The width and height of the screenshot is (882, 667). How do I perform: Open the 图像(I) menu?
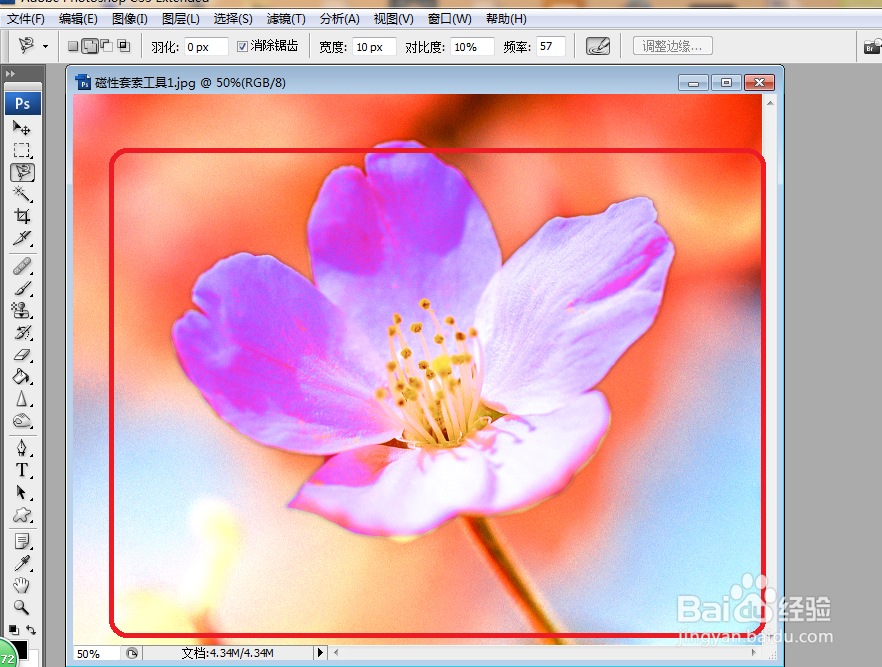[x=130, y=19]
